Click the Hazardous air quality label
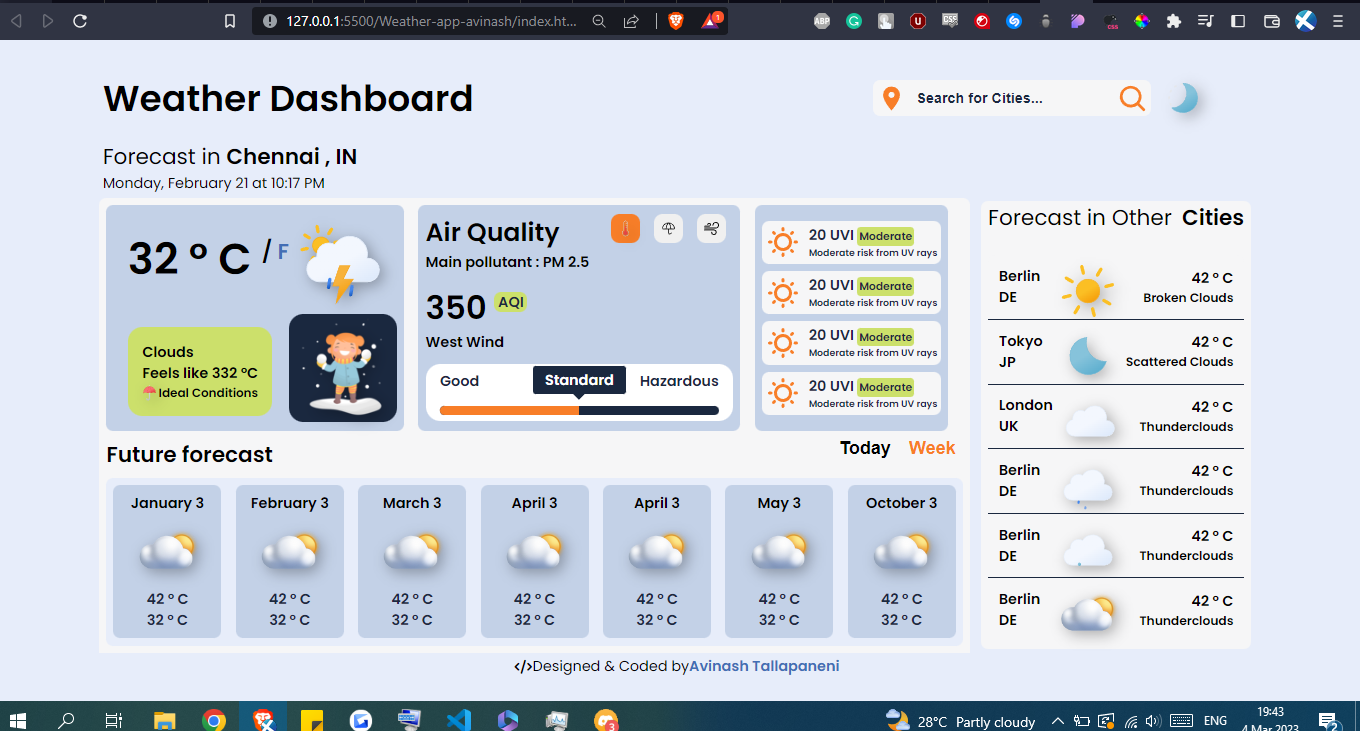Image resolution: width=1360 pixels, height=731 pixels. tap(679, 381)
